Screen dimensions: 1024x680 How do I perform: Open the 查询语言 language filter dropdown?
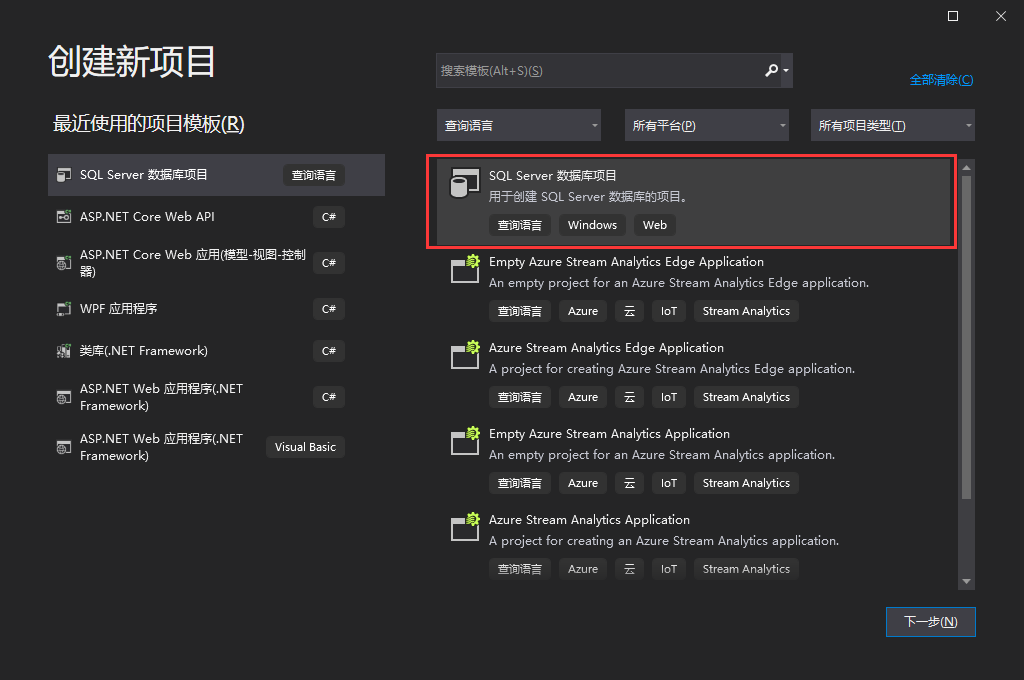click(x=519, y=125)
